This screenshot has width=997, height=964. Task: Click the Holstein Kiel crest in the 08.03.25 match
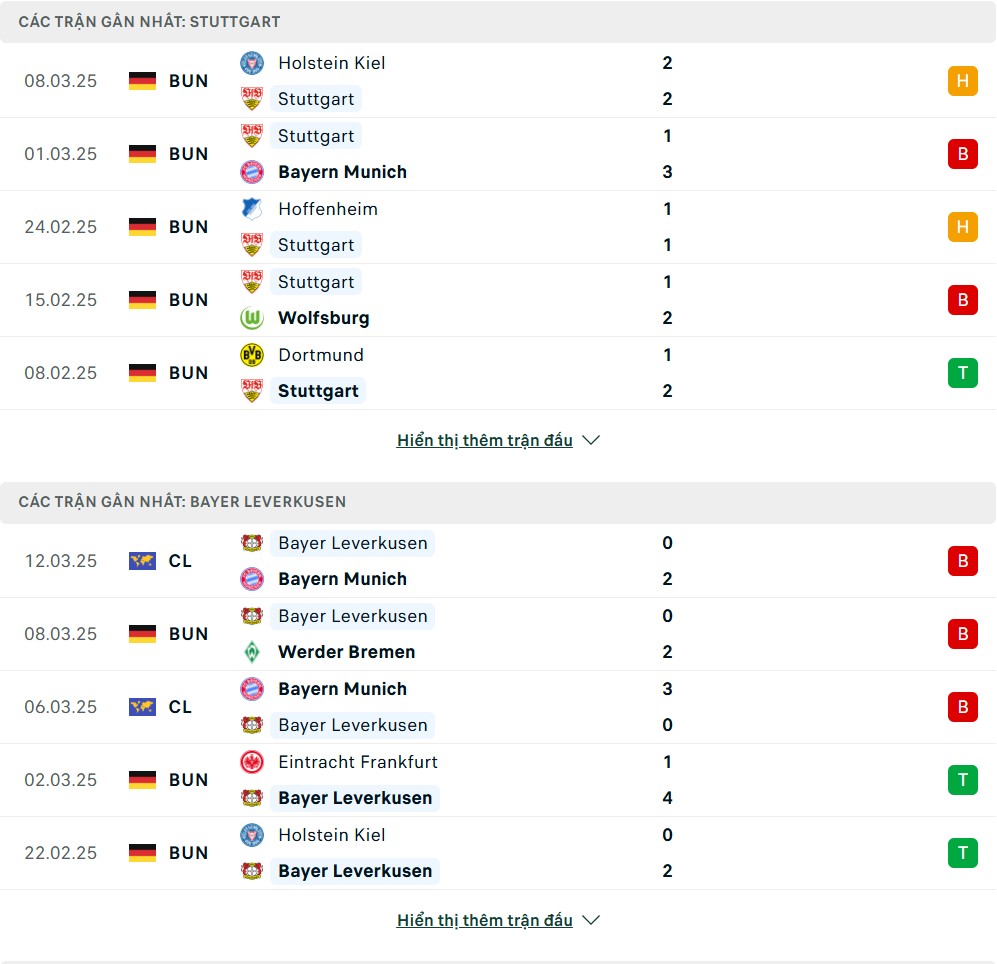coord(252,63)
